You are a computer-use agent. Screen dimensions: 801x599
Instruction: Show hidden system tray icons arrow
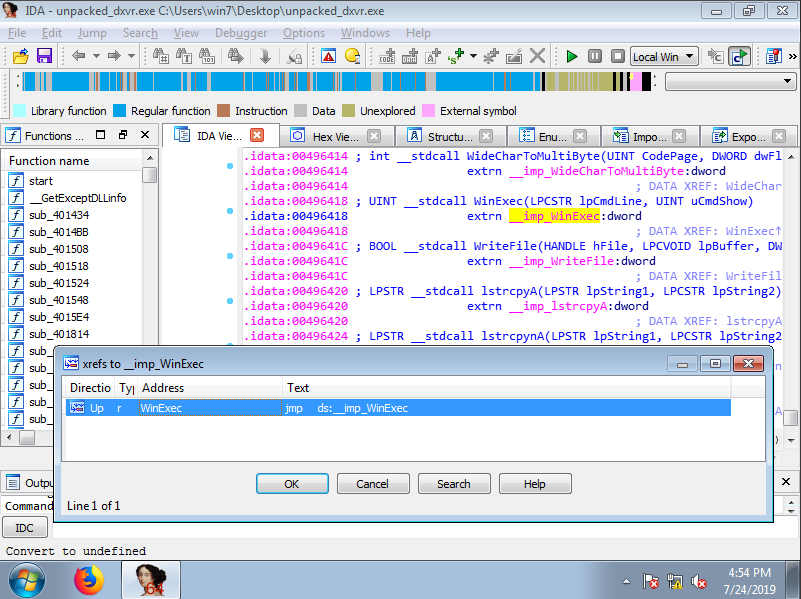(x=626, y=582)
